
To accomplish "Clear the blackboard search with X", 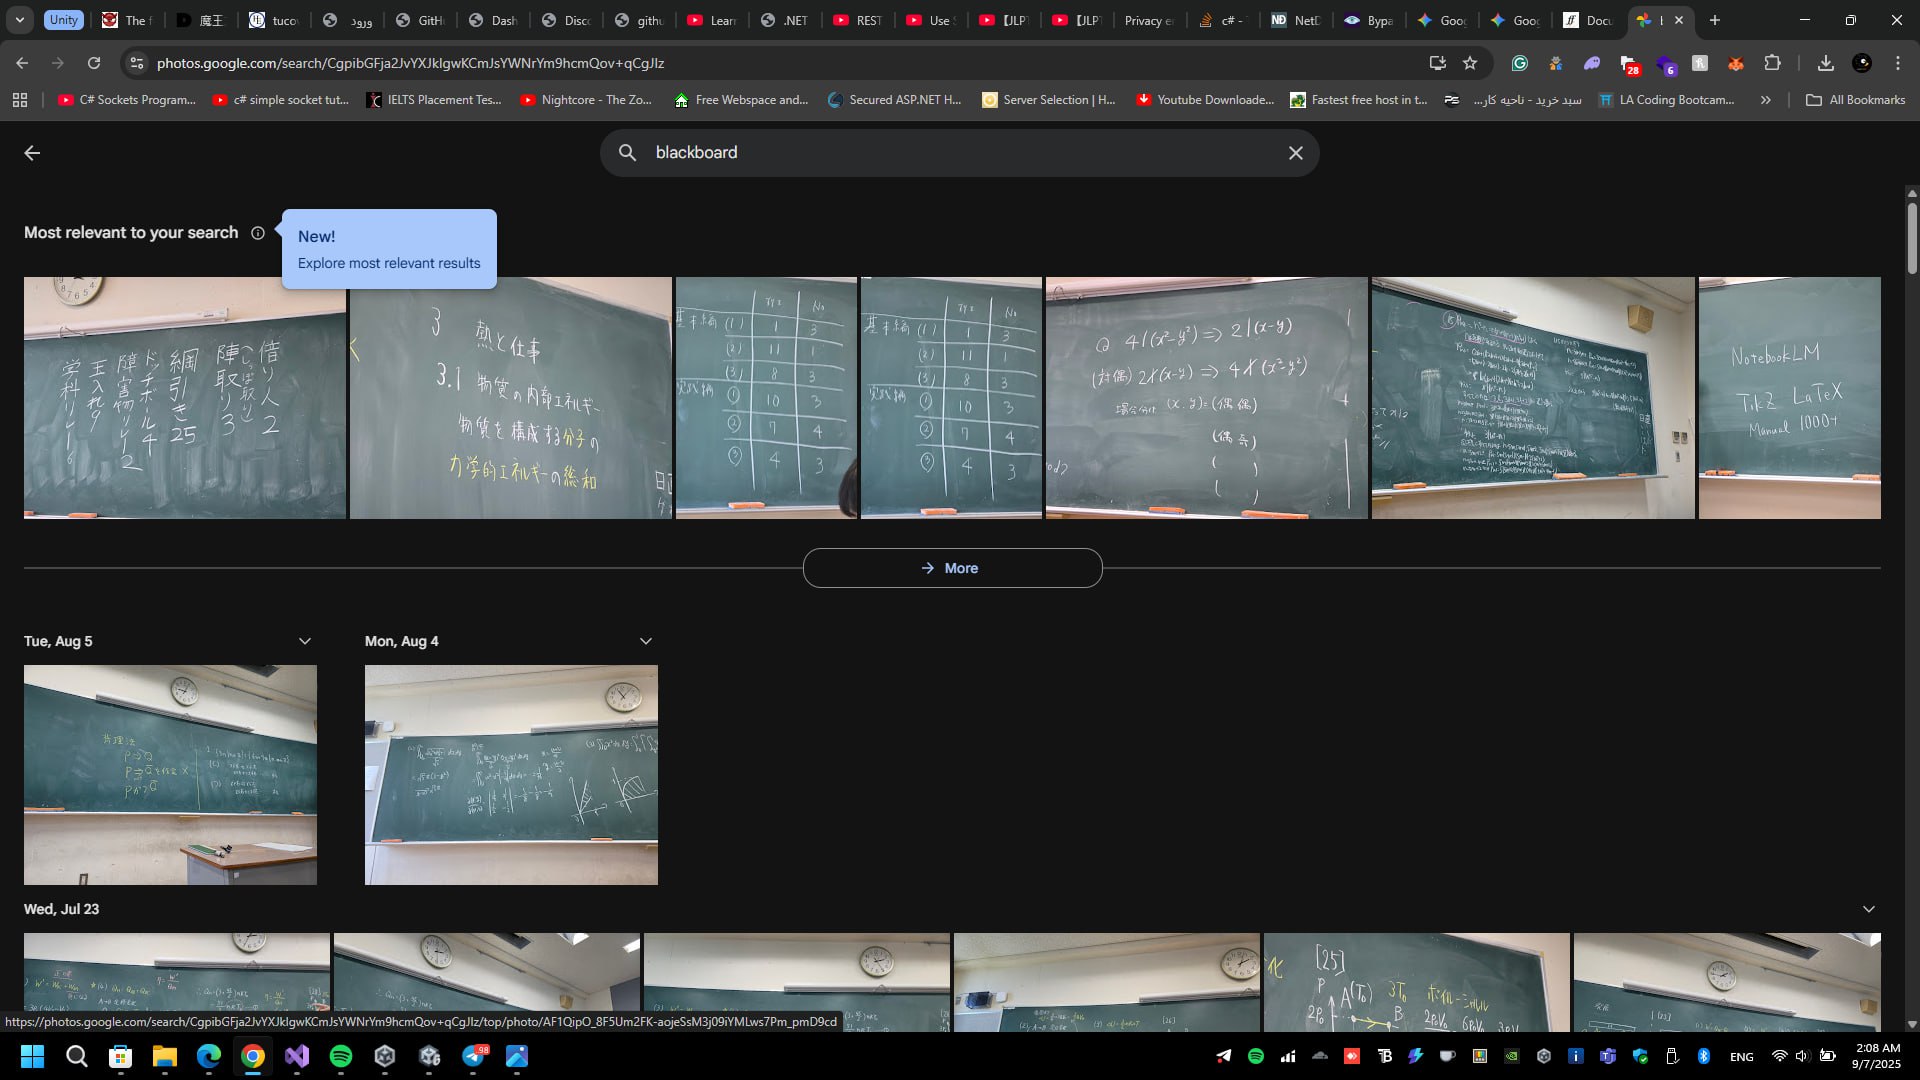I will pos(1295,153).
